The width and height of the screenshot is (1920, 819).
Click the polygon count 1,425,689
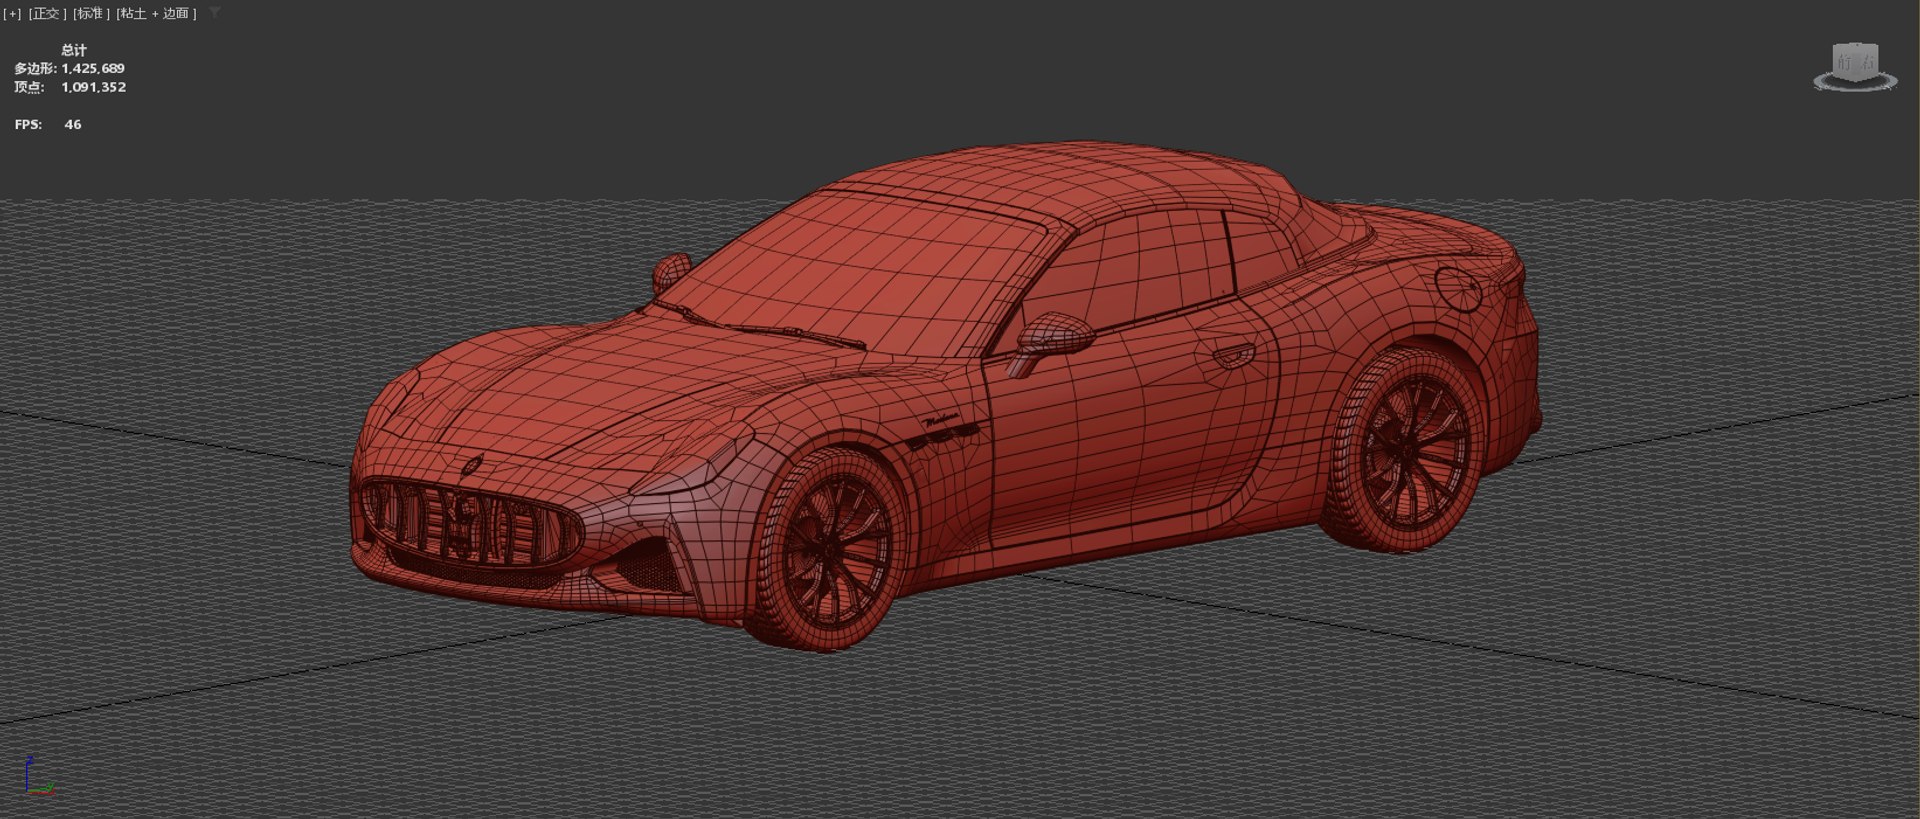[x=93, y=69]
